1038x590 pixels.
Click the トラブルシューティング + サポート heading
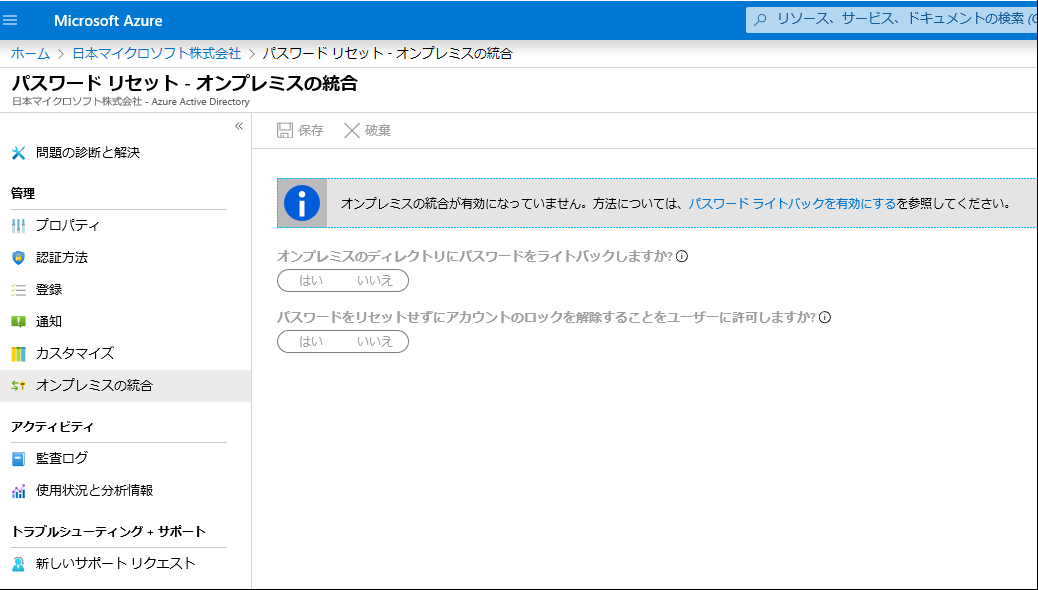pos(109,532)
